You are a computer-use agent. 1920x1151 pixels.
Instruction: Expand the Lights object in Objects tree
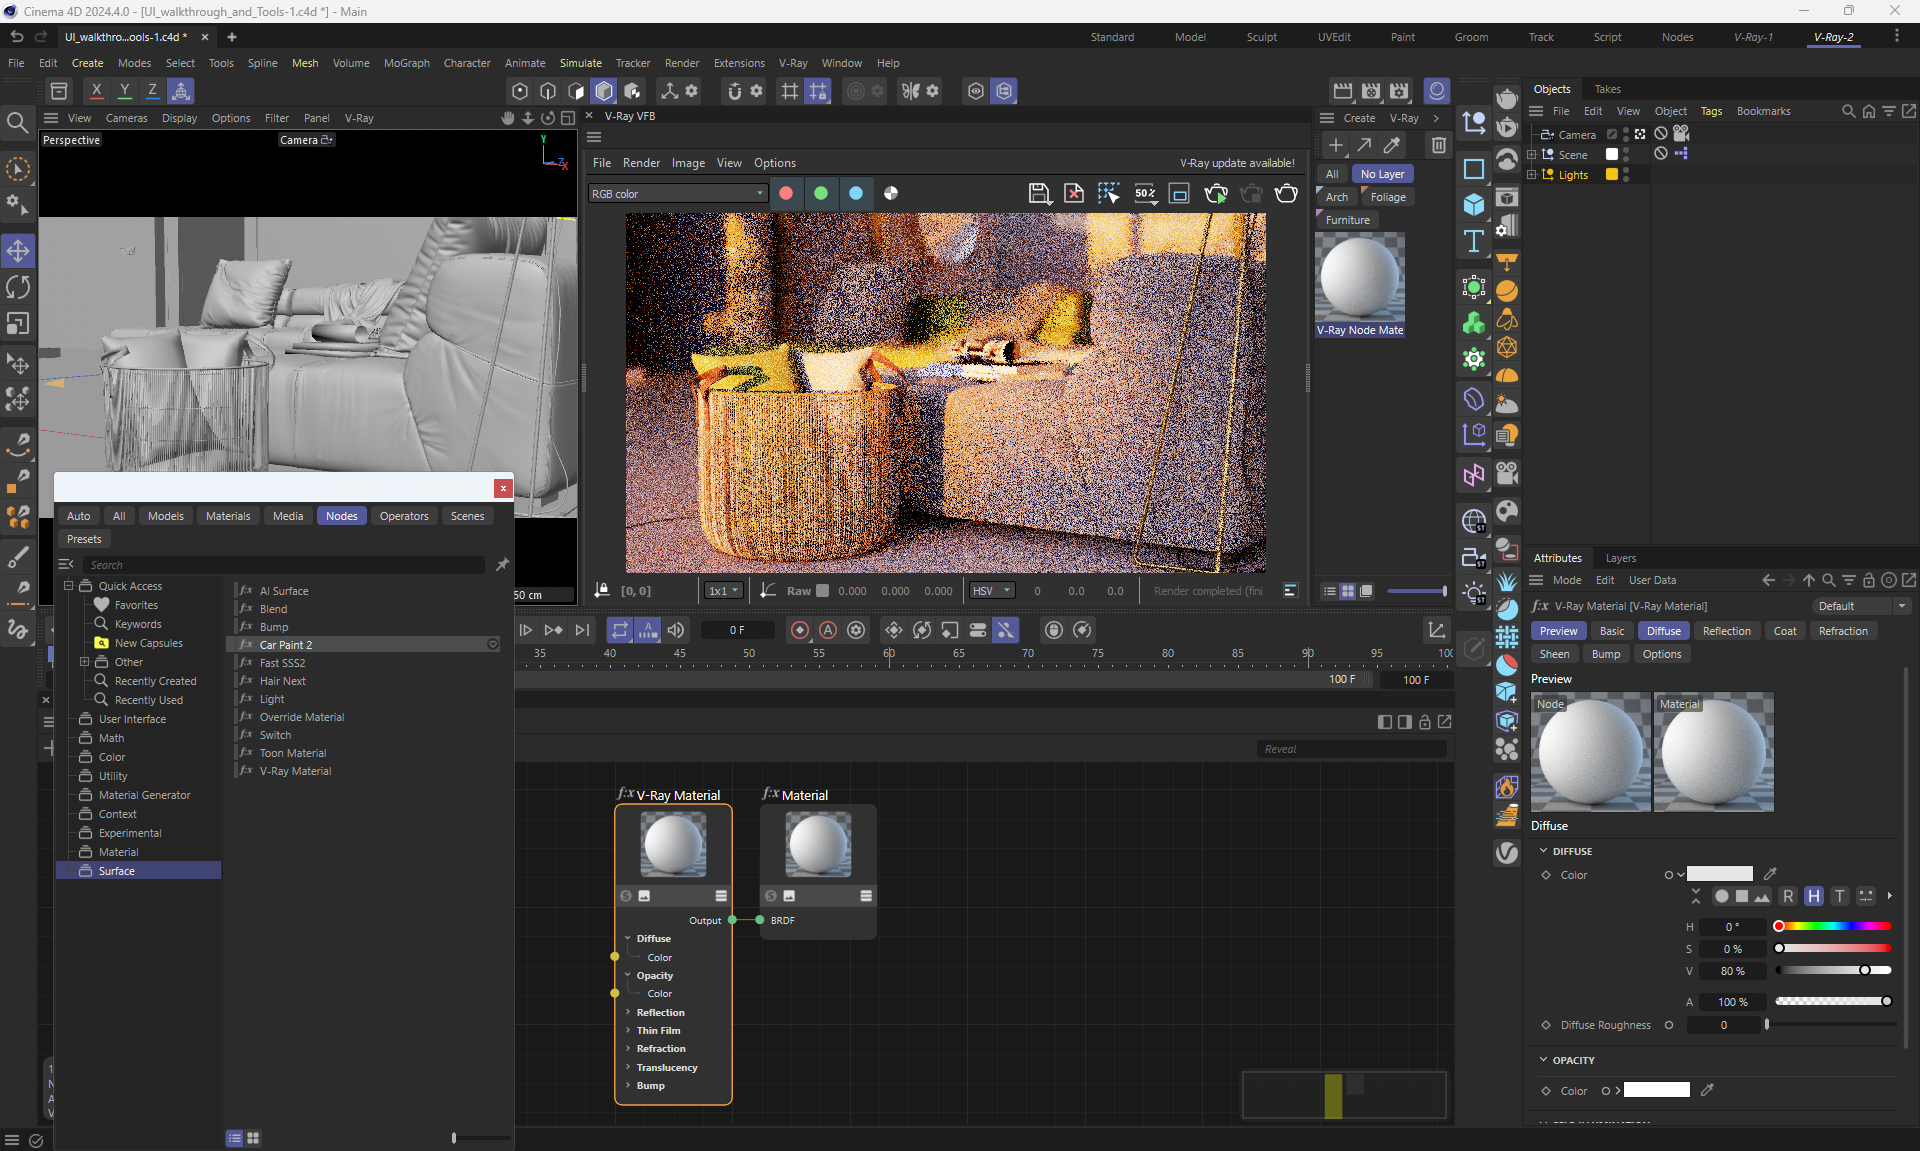click(1531, 175)
